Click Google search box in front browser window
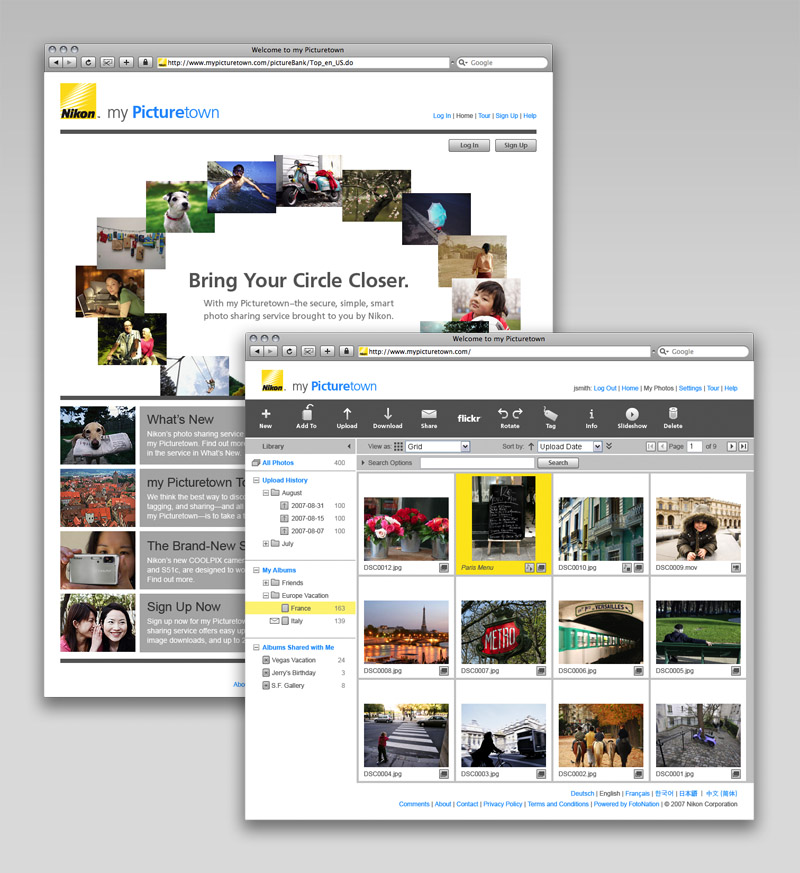800x873 pixels. (x=703, y=351)
